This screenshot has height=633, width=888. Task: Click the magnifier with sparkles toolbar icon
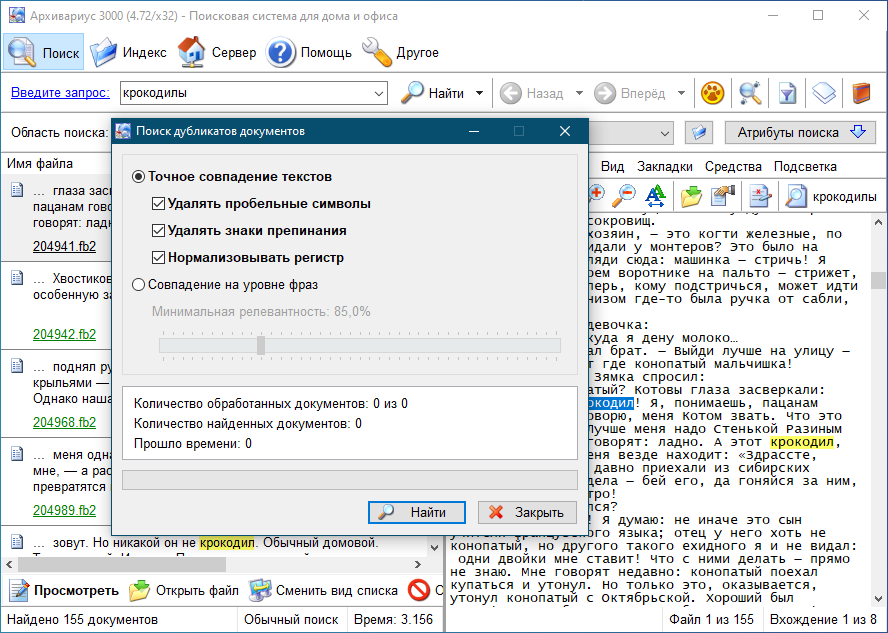pyautogui.click(x=750, y=93)
